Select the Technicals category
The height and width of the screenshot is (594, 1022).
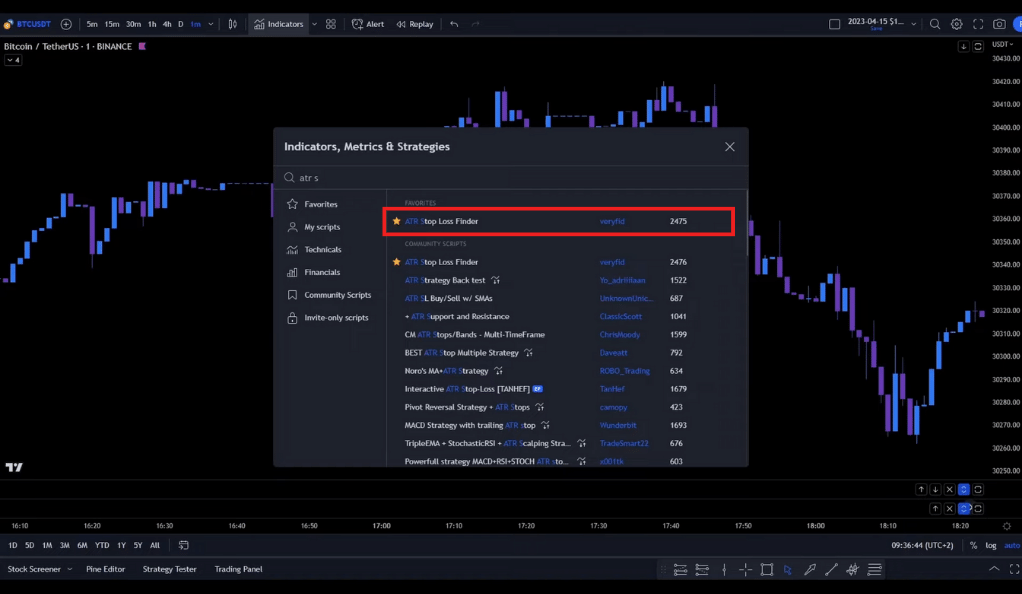pos(323,250)
